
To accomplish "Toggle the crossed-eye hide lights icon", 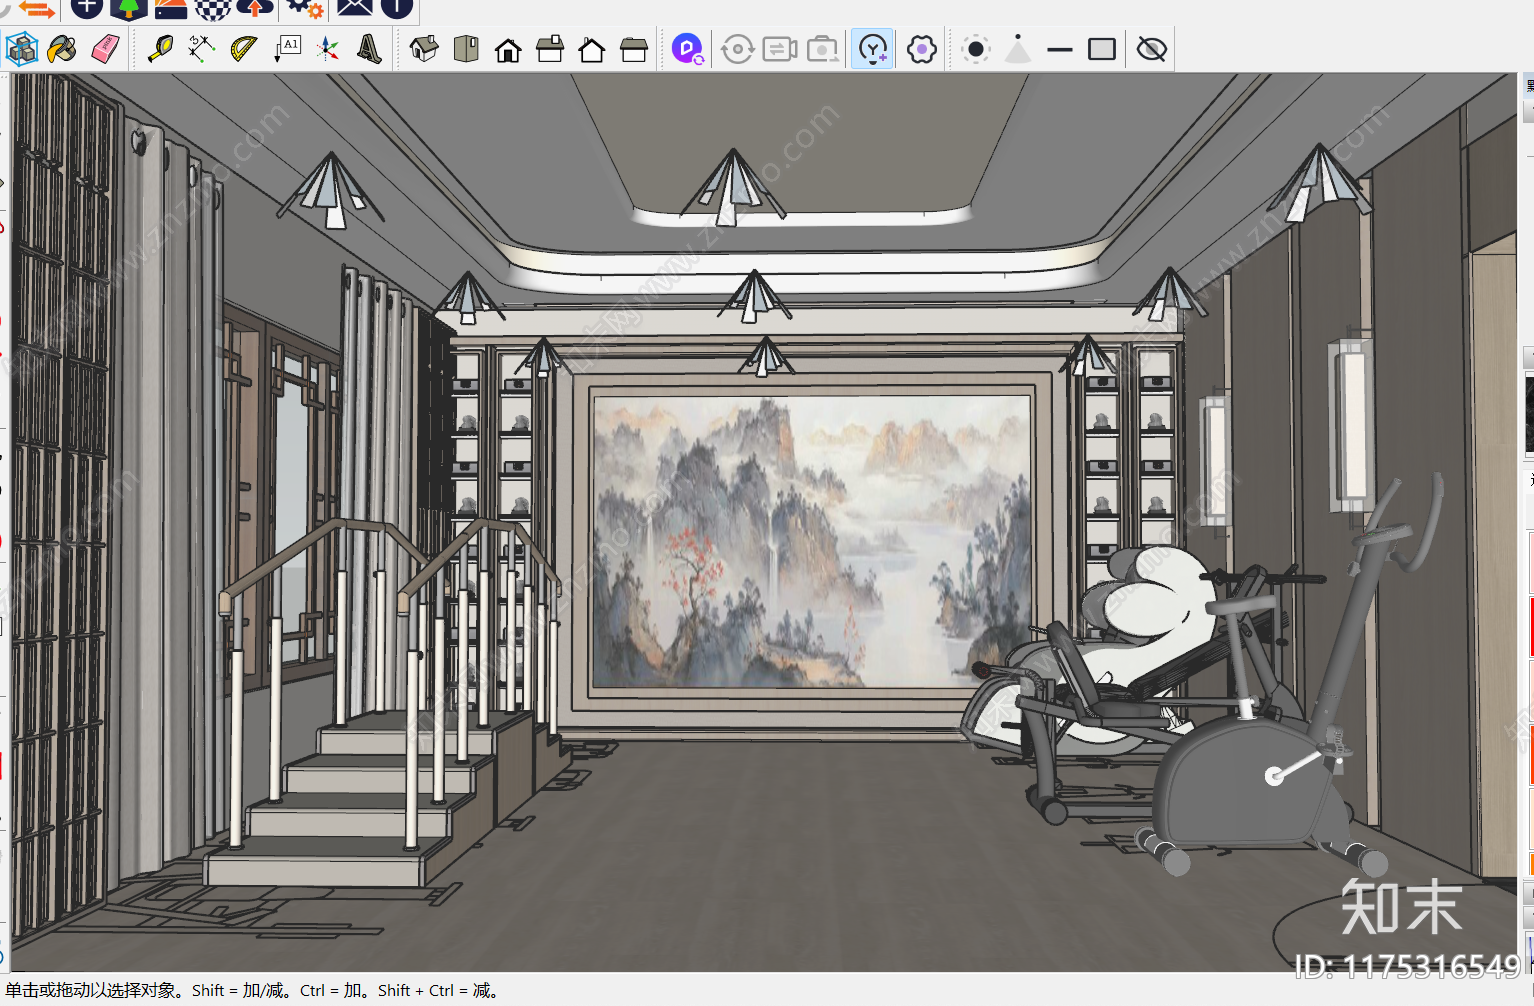I will point(1152,49).
